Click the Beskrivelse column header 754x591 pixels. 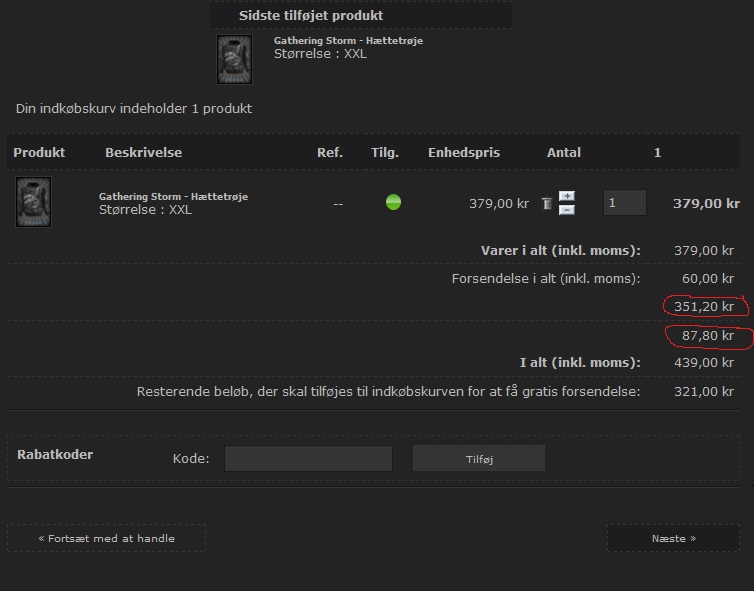(x=144, y=152)
